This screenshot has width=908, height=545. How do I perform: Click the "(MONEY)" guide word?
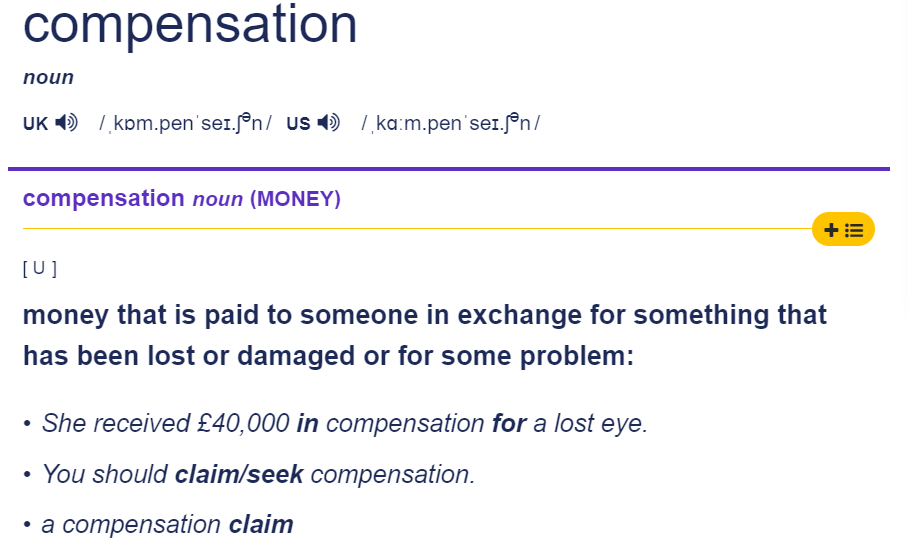[x=295, y=199]
